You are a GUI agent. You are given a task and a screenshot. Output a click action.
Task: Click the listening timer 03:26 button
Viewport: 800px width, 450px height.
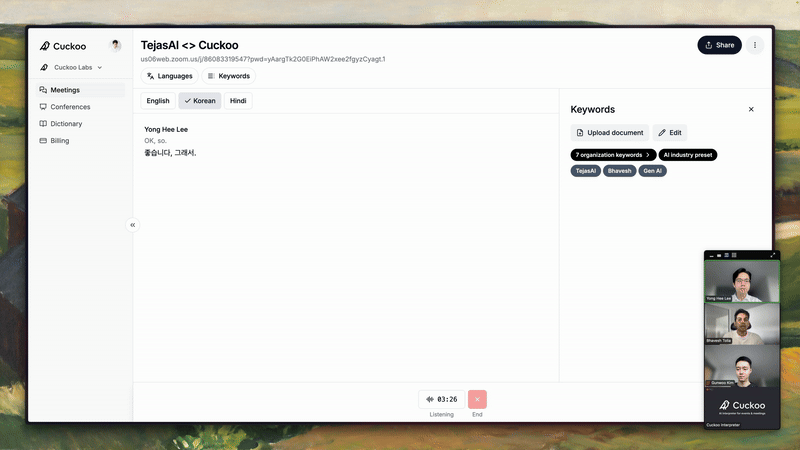click(x=441, y=399)
